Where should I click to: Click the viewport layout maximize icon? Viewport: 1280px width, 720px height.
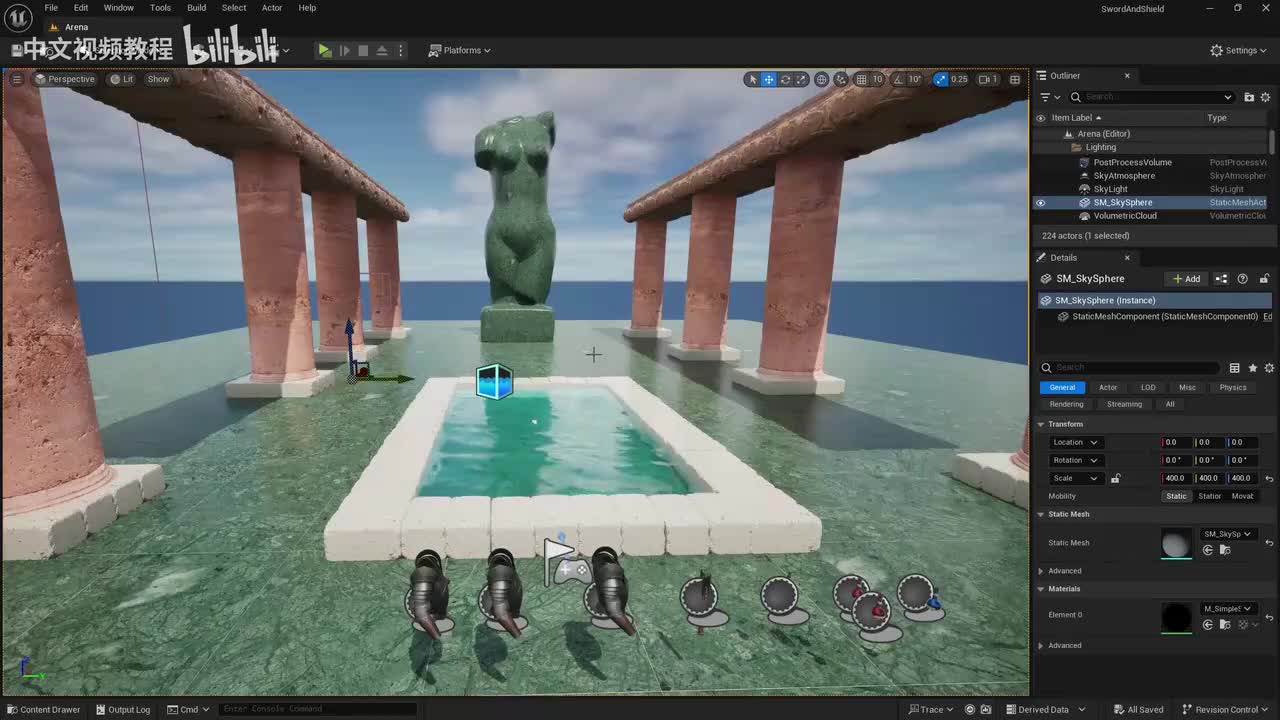(x=1015, y=79)
